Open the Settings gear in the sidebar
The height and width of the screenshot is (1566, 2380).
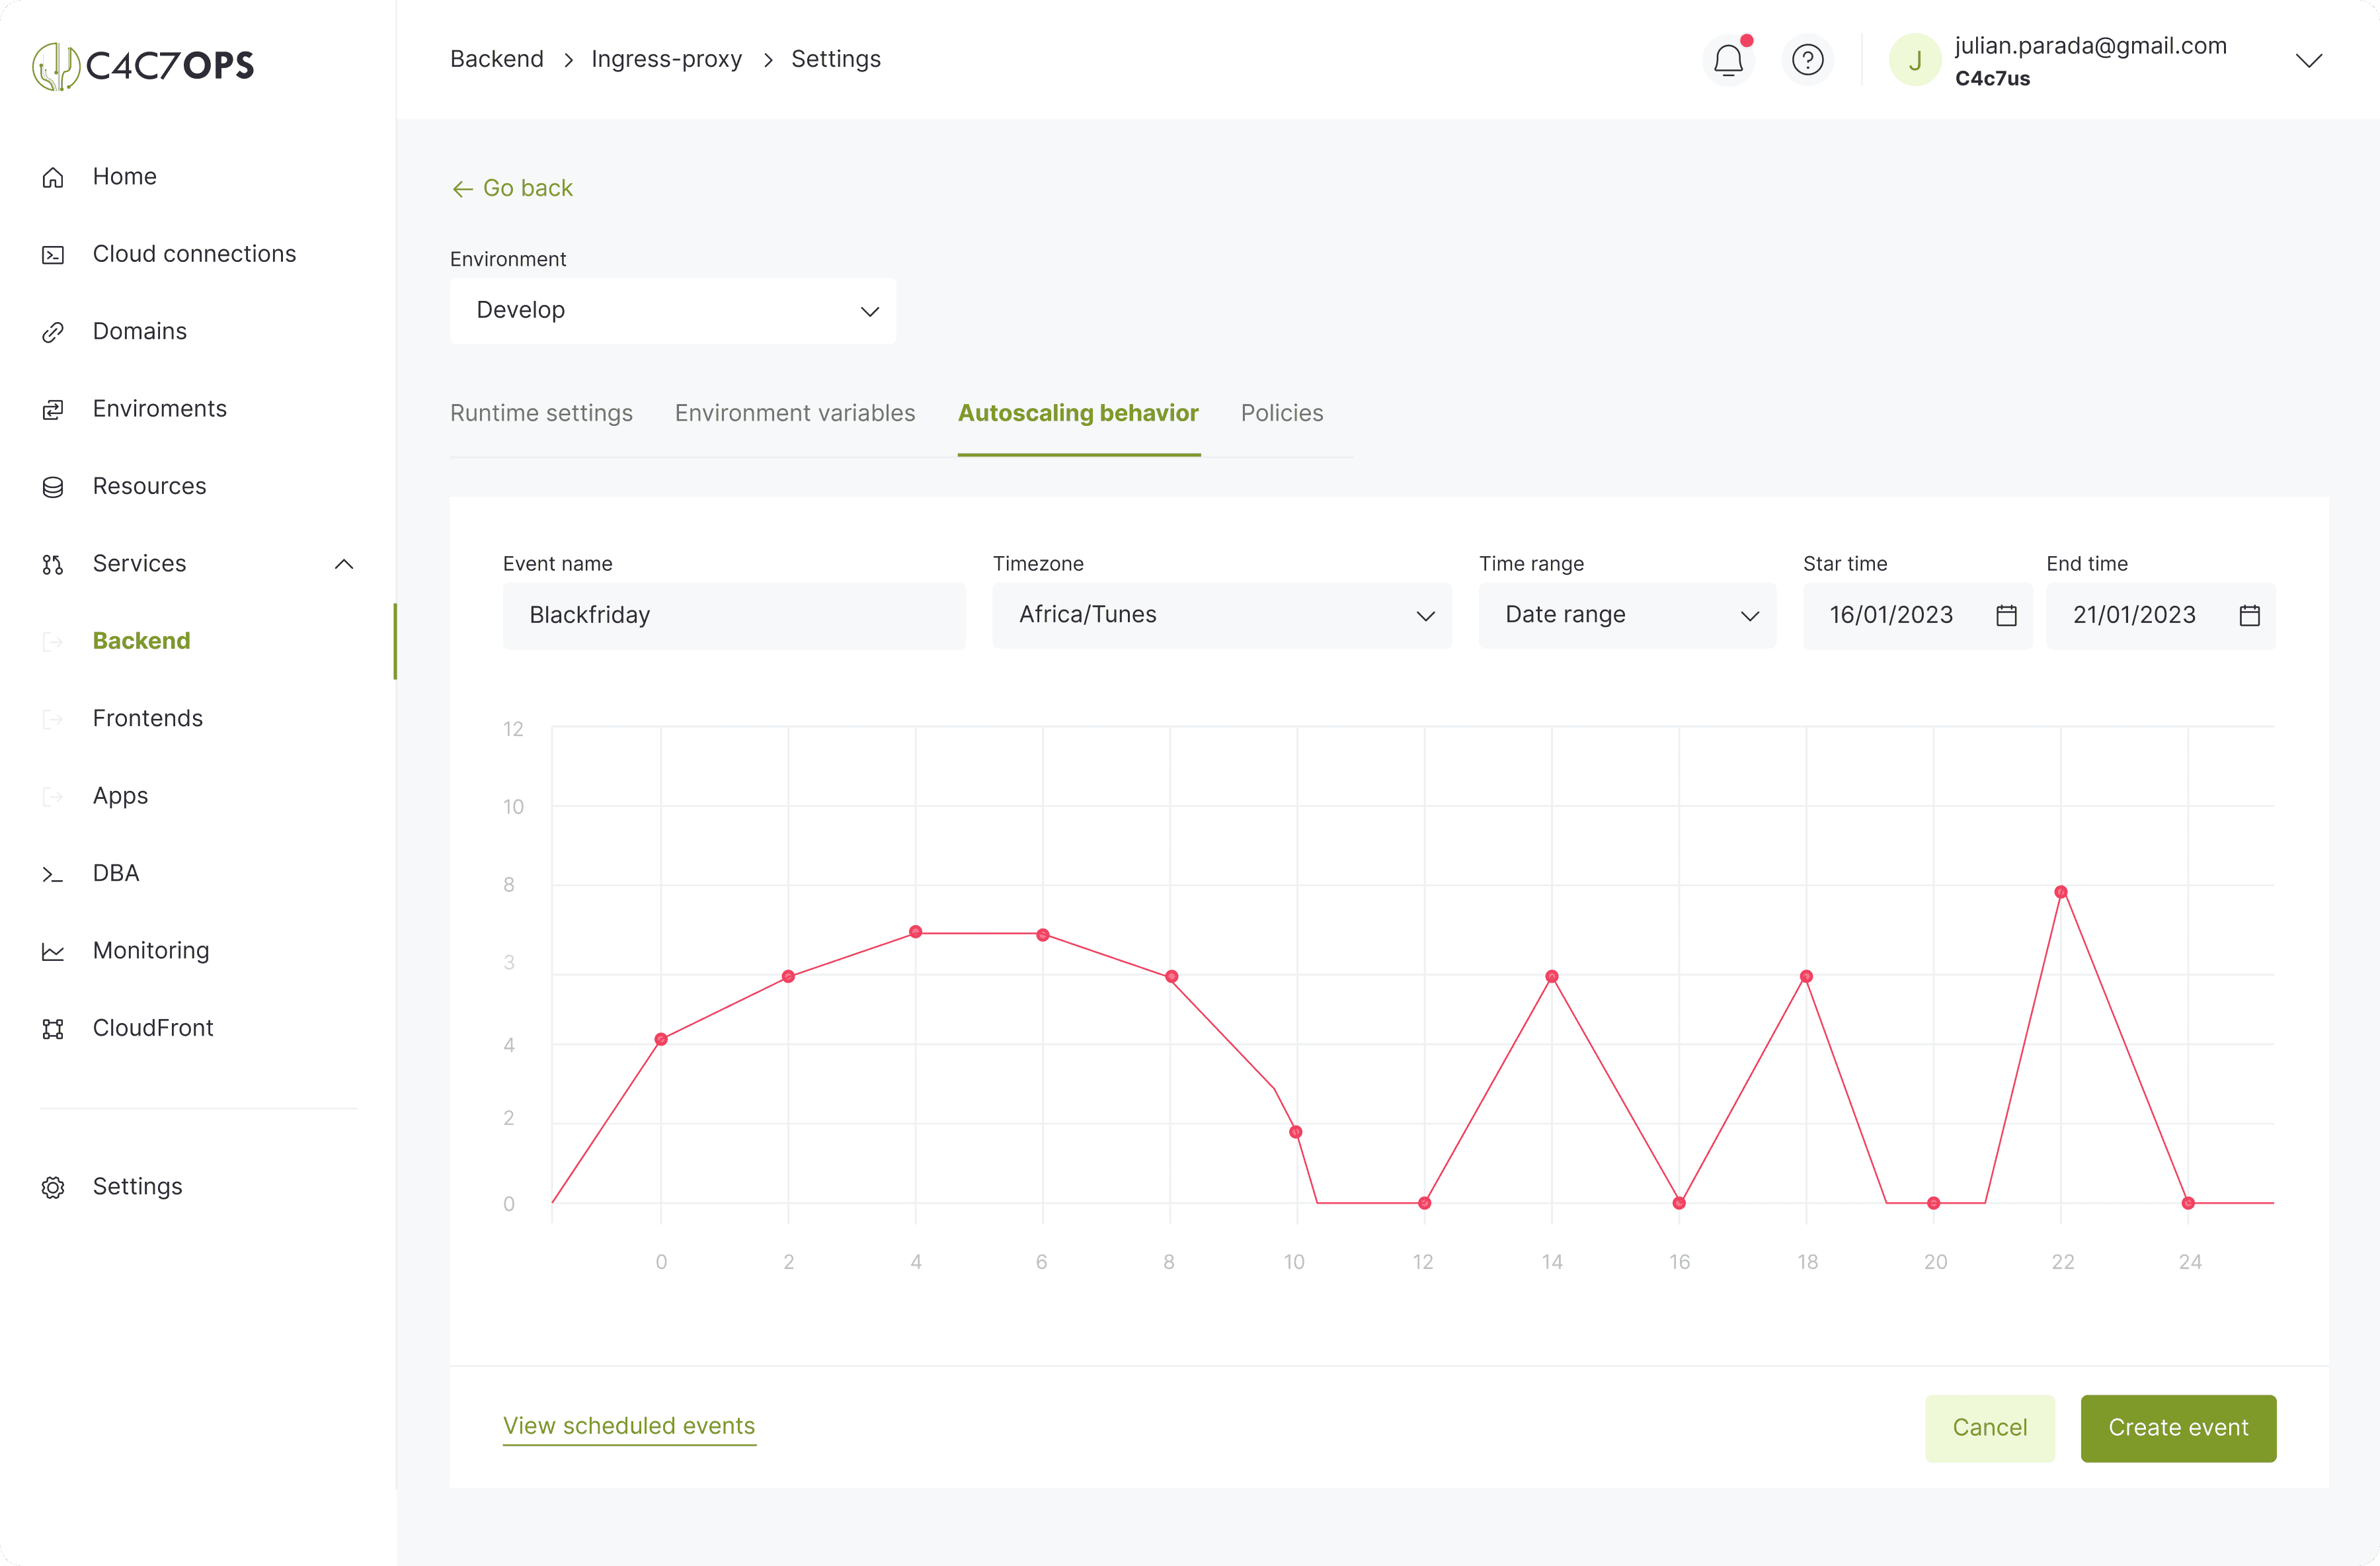(138, 1186)
